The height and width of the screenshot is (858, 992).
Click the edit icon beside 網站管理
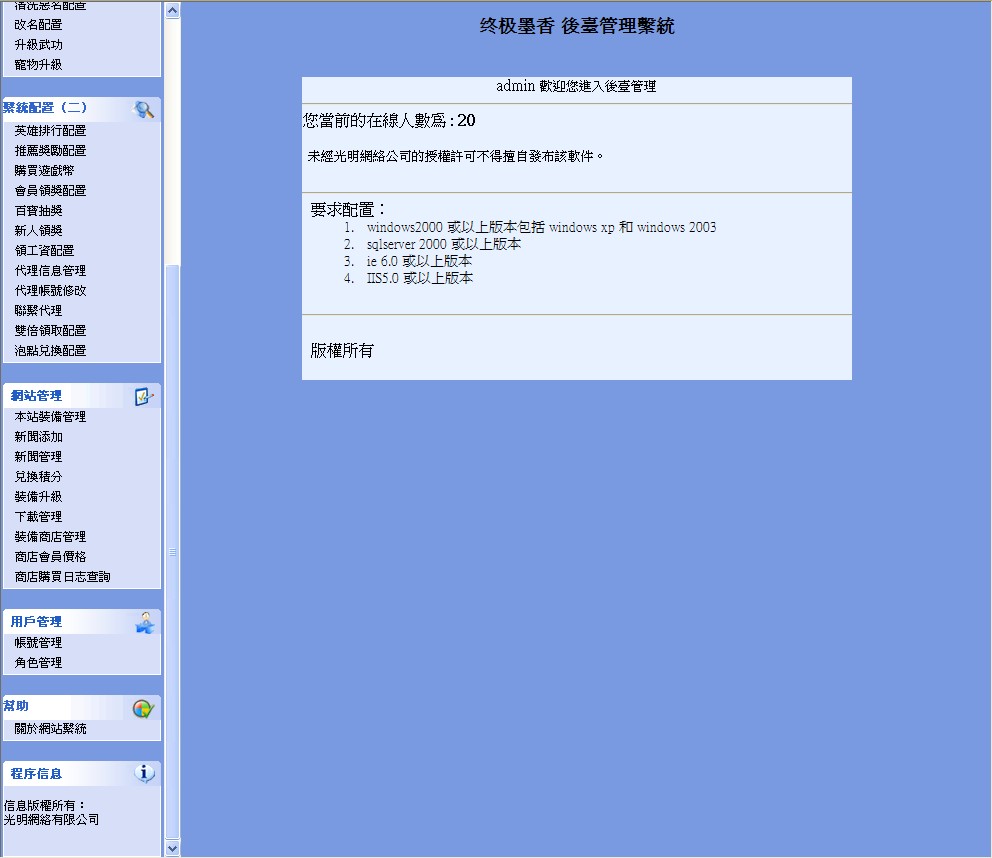[145, 397]
